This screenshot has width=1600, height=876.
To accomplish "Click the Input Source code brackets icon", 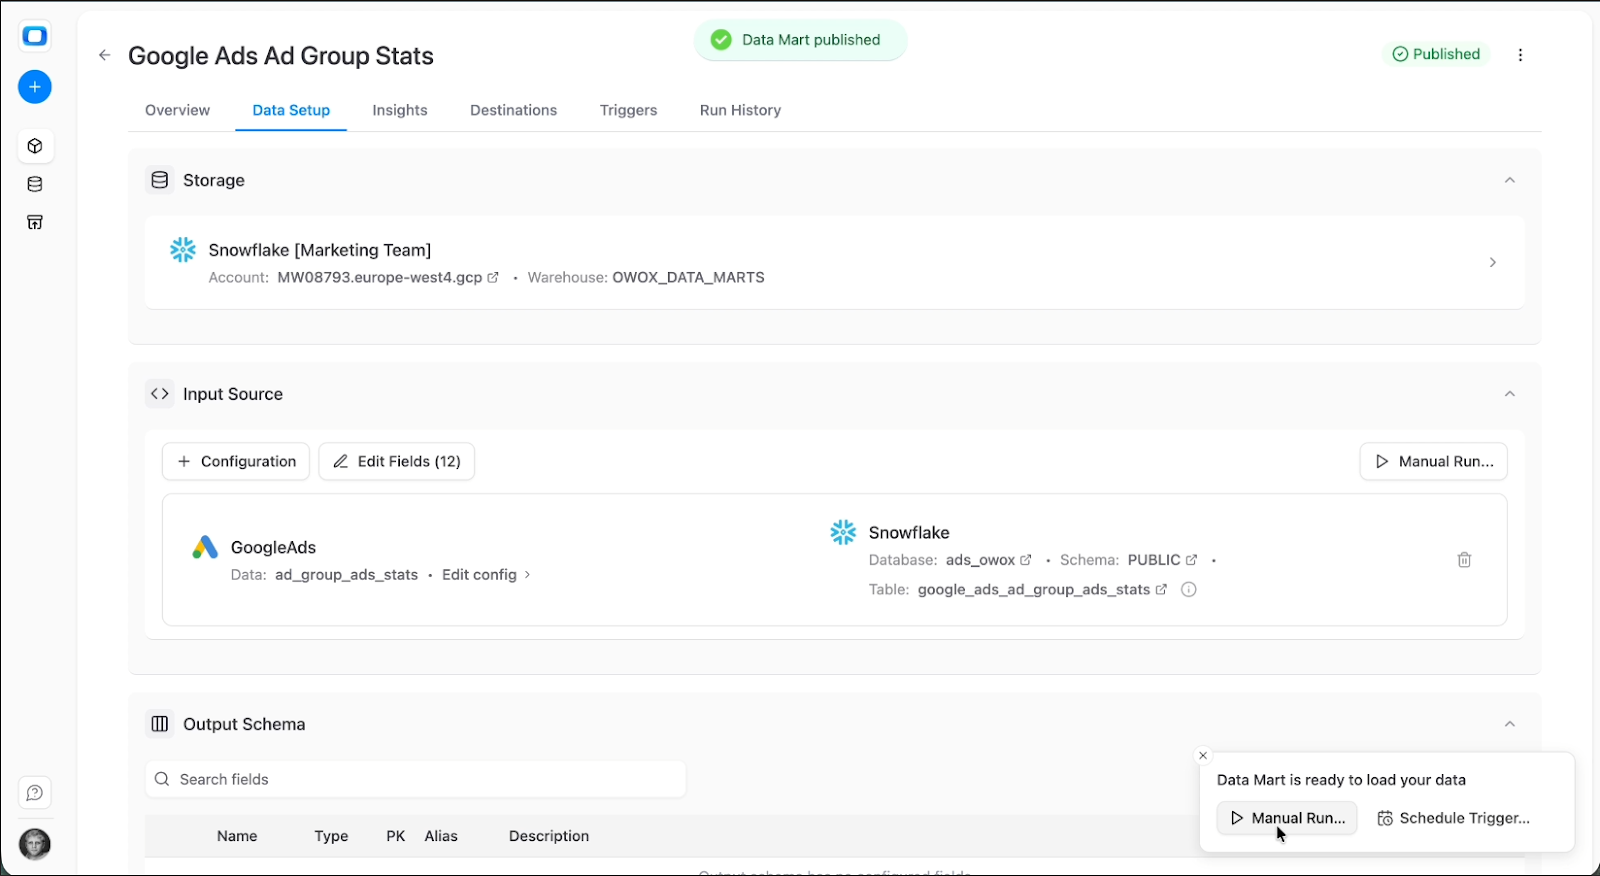I will (x=160, y=394).
